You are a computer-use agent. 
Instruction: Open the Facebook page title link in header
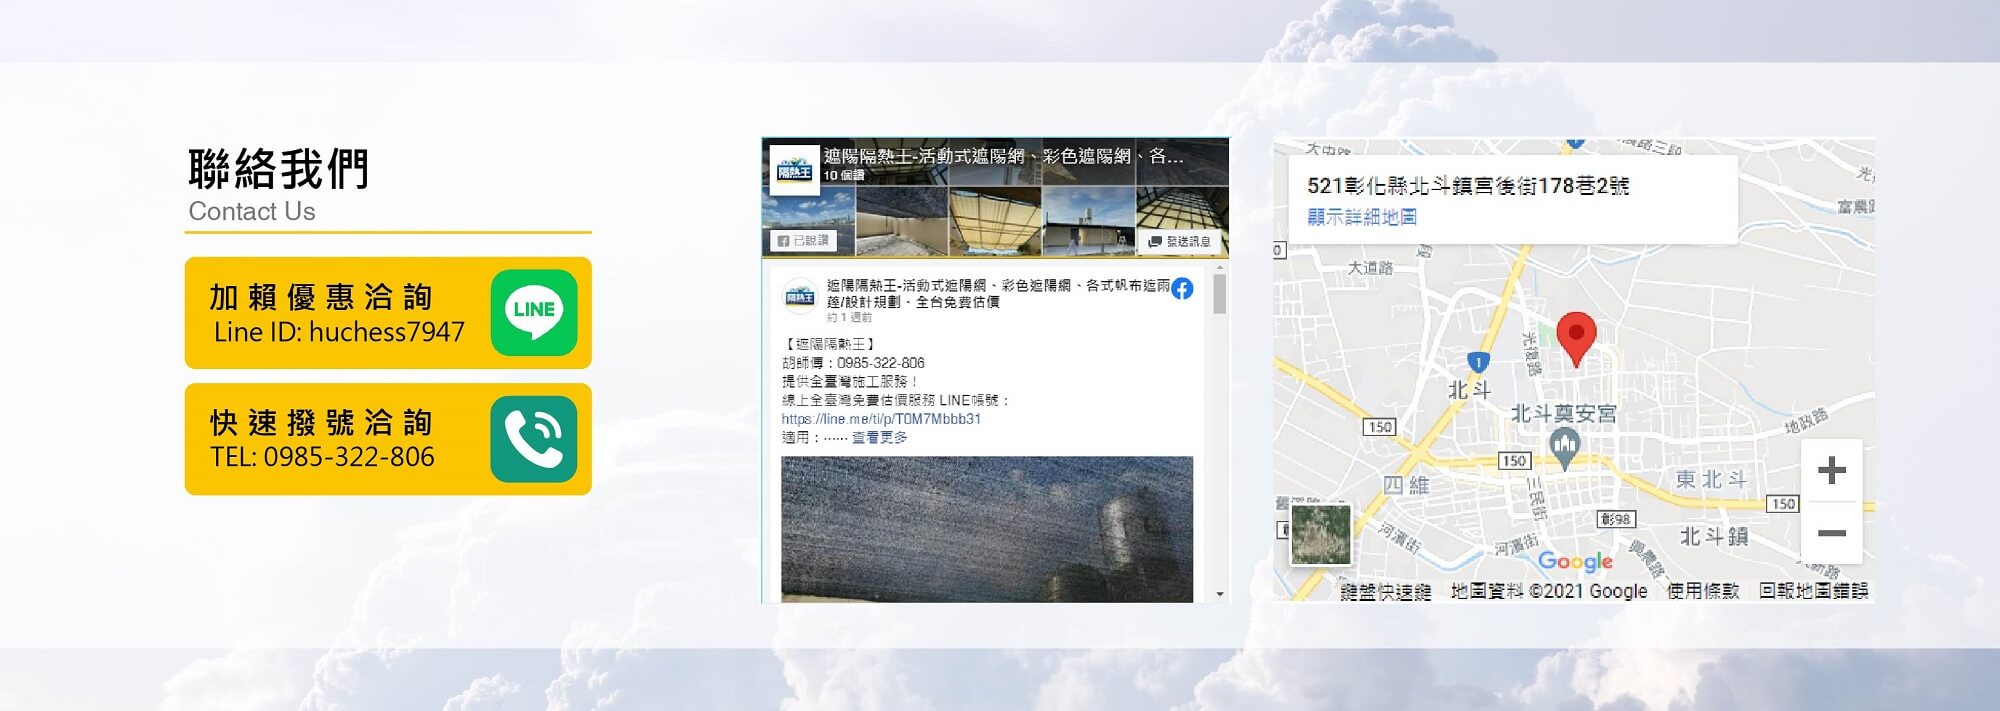pyautogui.click(x=1003, y=156)
